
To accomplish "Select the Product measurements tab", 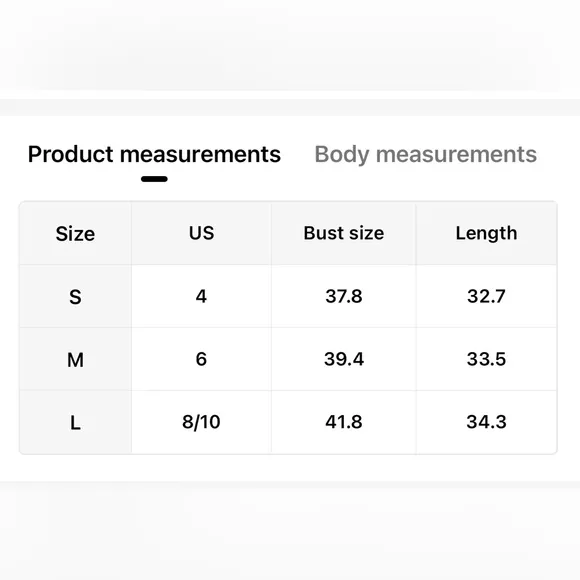I will pos(154,155).
